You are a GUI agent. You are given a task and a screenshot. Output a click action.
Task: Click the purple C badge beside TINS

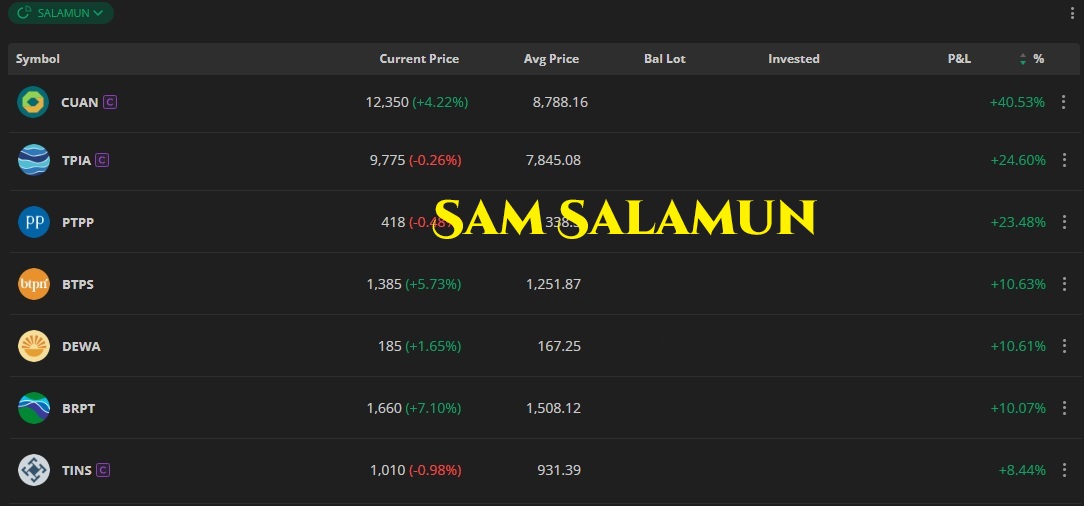tap(103, 470)
